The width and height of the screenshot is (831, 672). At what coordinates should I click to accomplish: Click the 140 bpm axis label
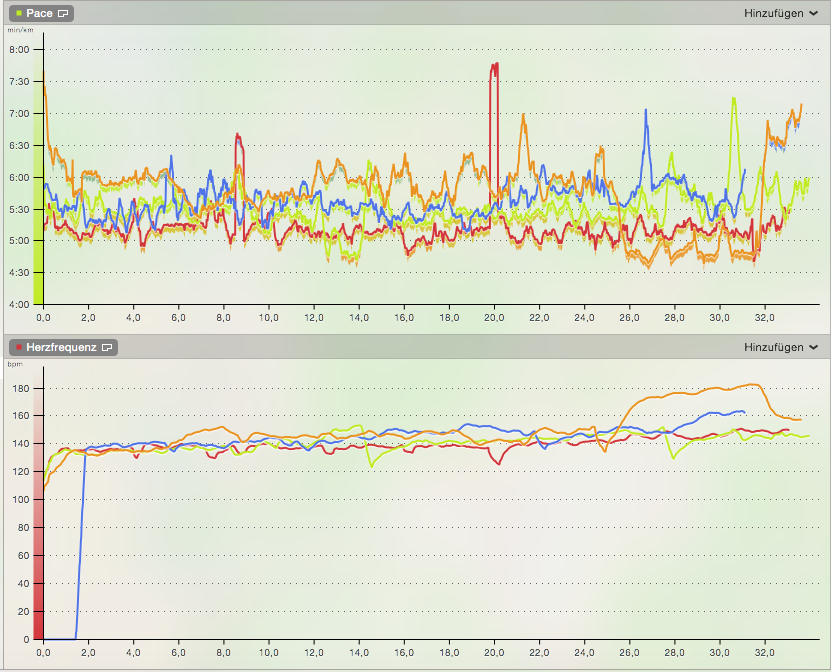tap(22, 444)
